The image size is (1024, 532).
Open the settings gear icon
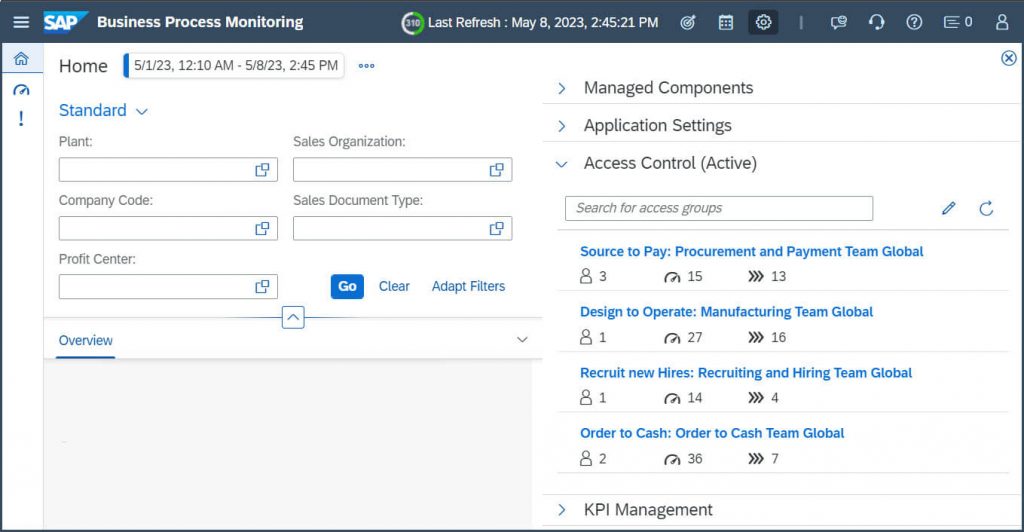[763, 22]
